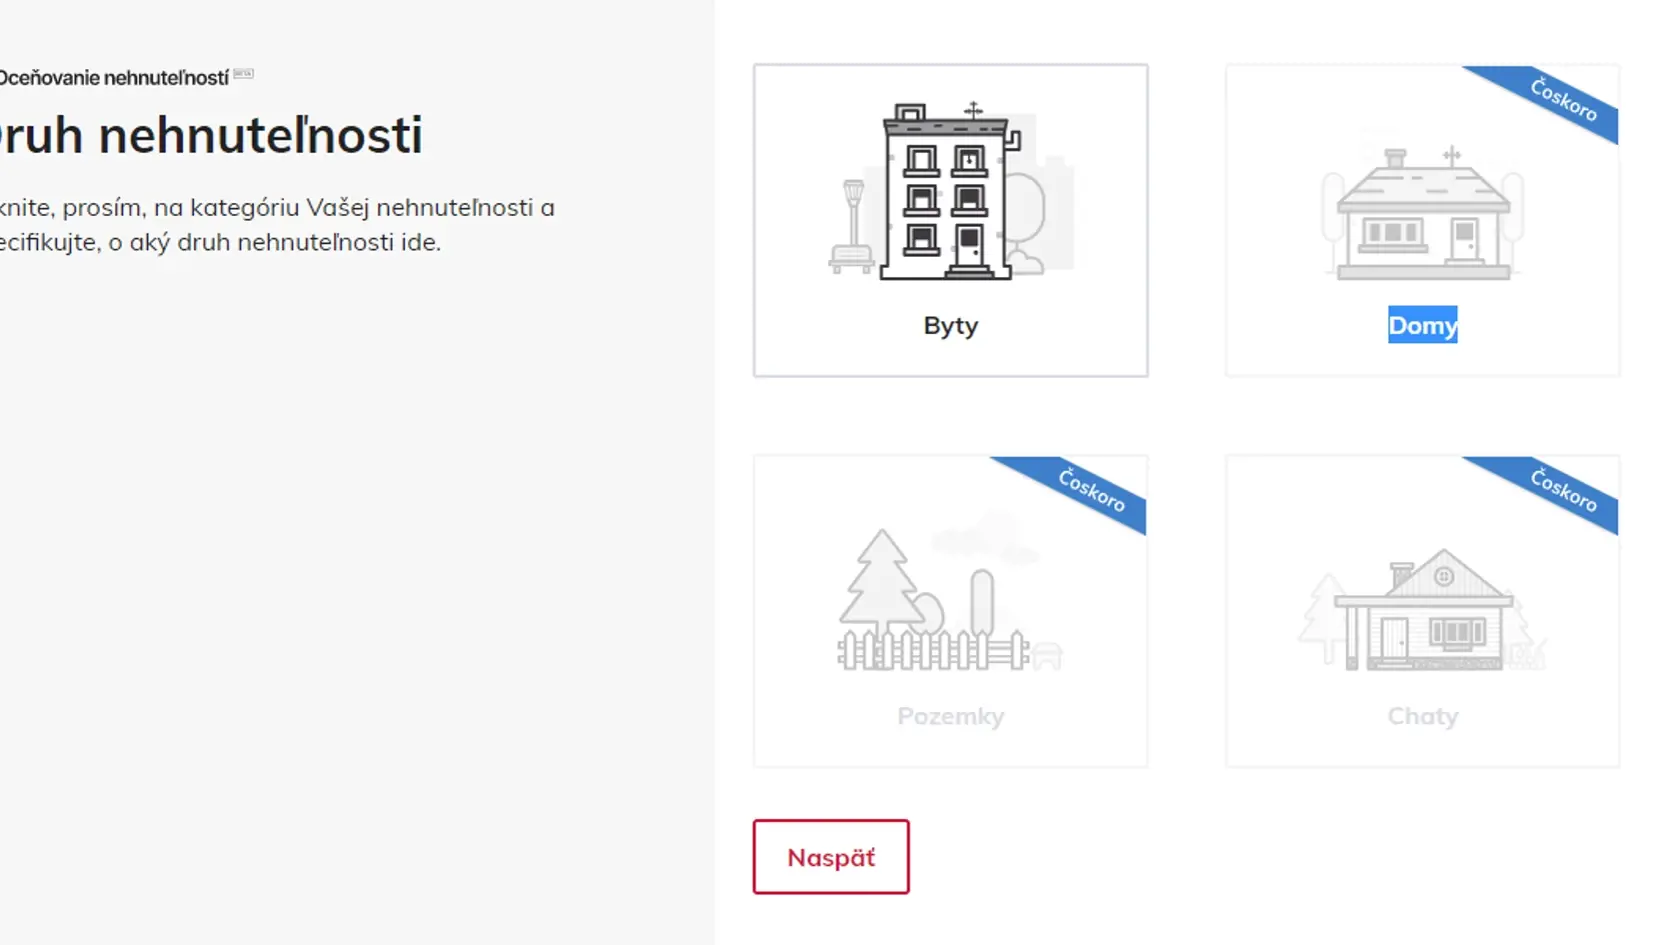Click the greyed-out Chaty label
This screenshot has width=1680, height=945.
(1422, 716)
